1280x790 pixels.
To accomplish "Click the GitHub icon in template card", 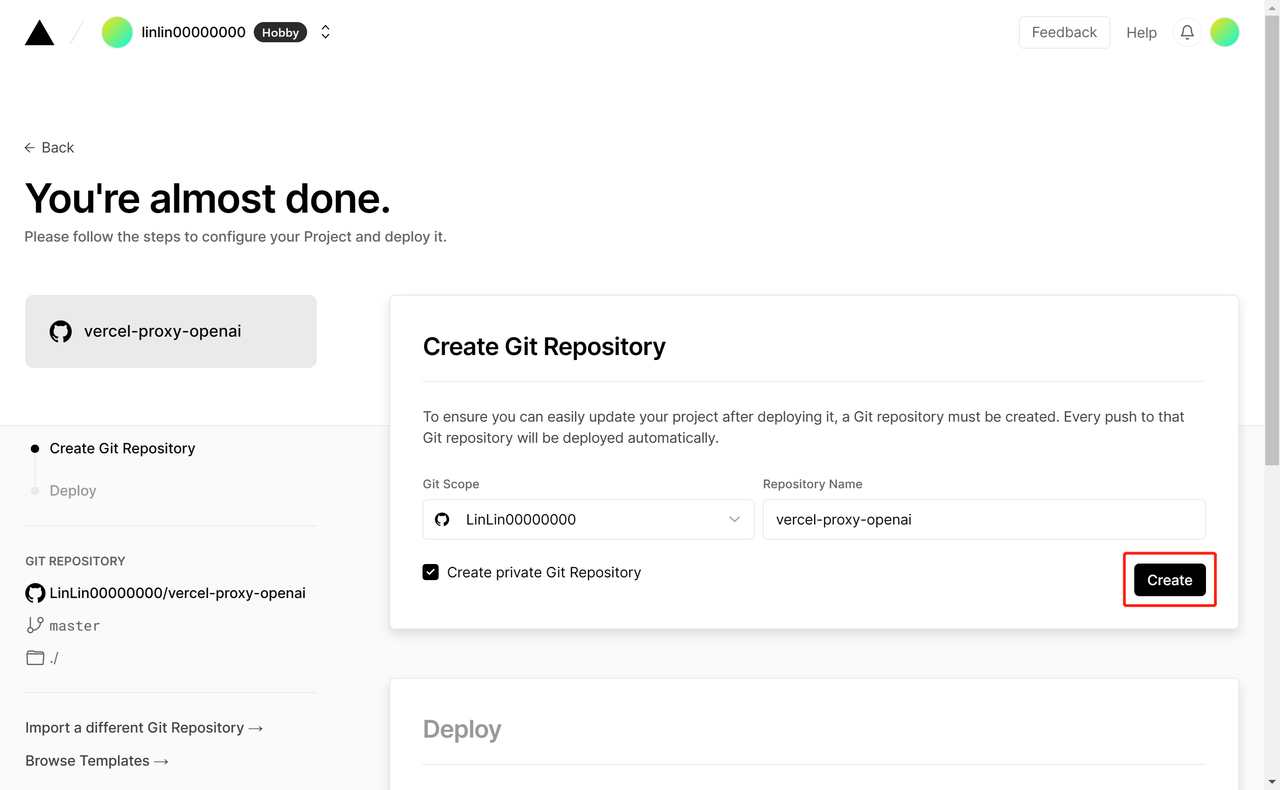I will click(x=61, y=331).
